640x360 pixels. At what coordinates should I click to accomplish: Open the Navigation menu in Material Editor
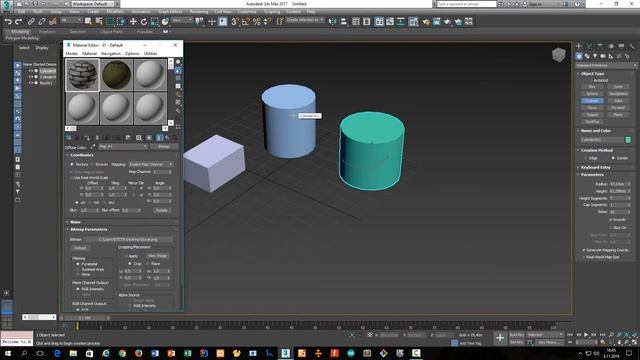pyautogui.click(x=111, y=53)
